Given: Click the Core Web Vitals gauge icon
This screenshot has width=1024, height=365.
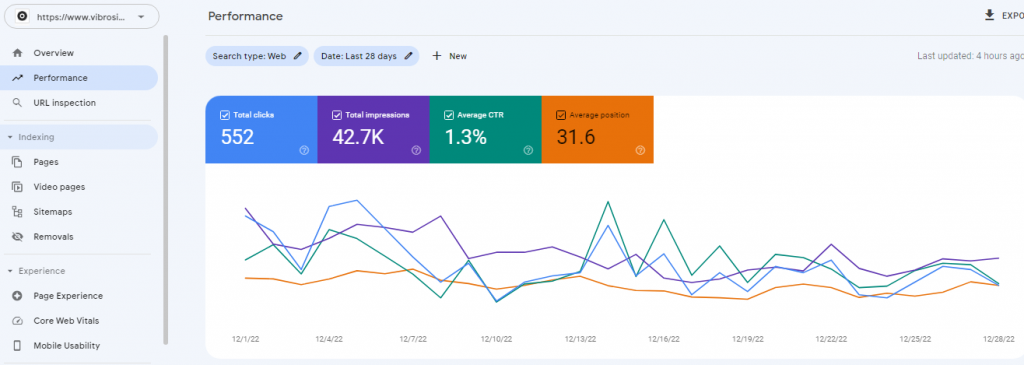Looking at the screenshot, I should point(18,321).
